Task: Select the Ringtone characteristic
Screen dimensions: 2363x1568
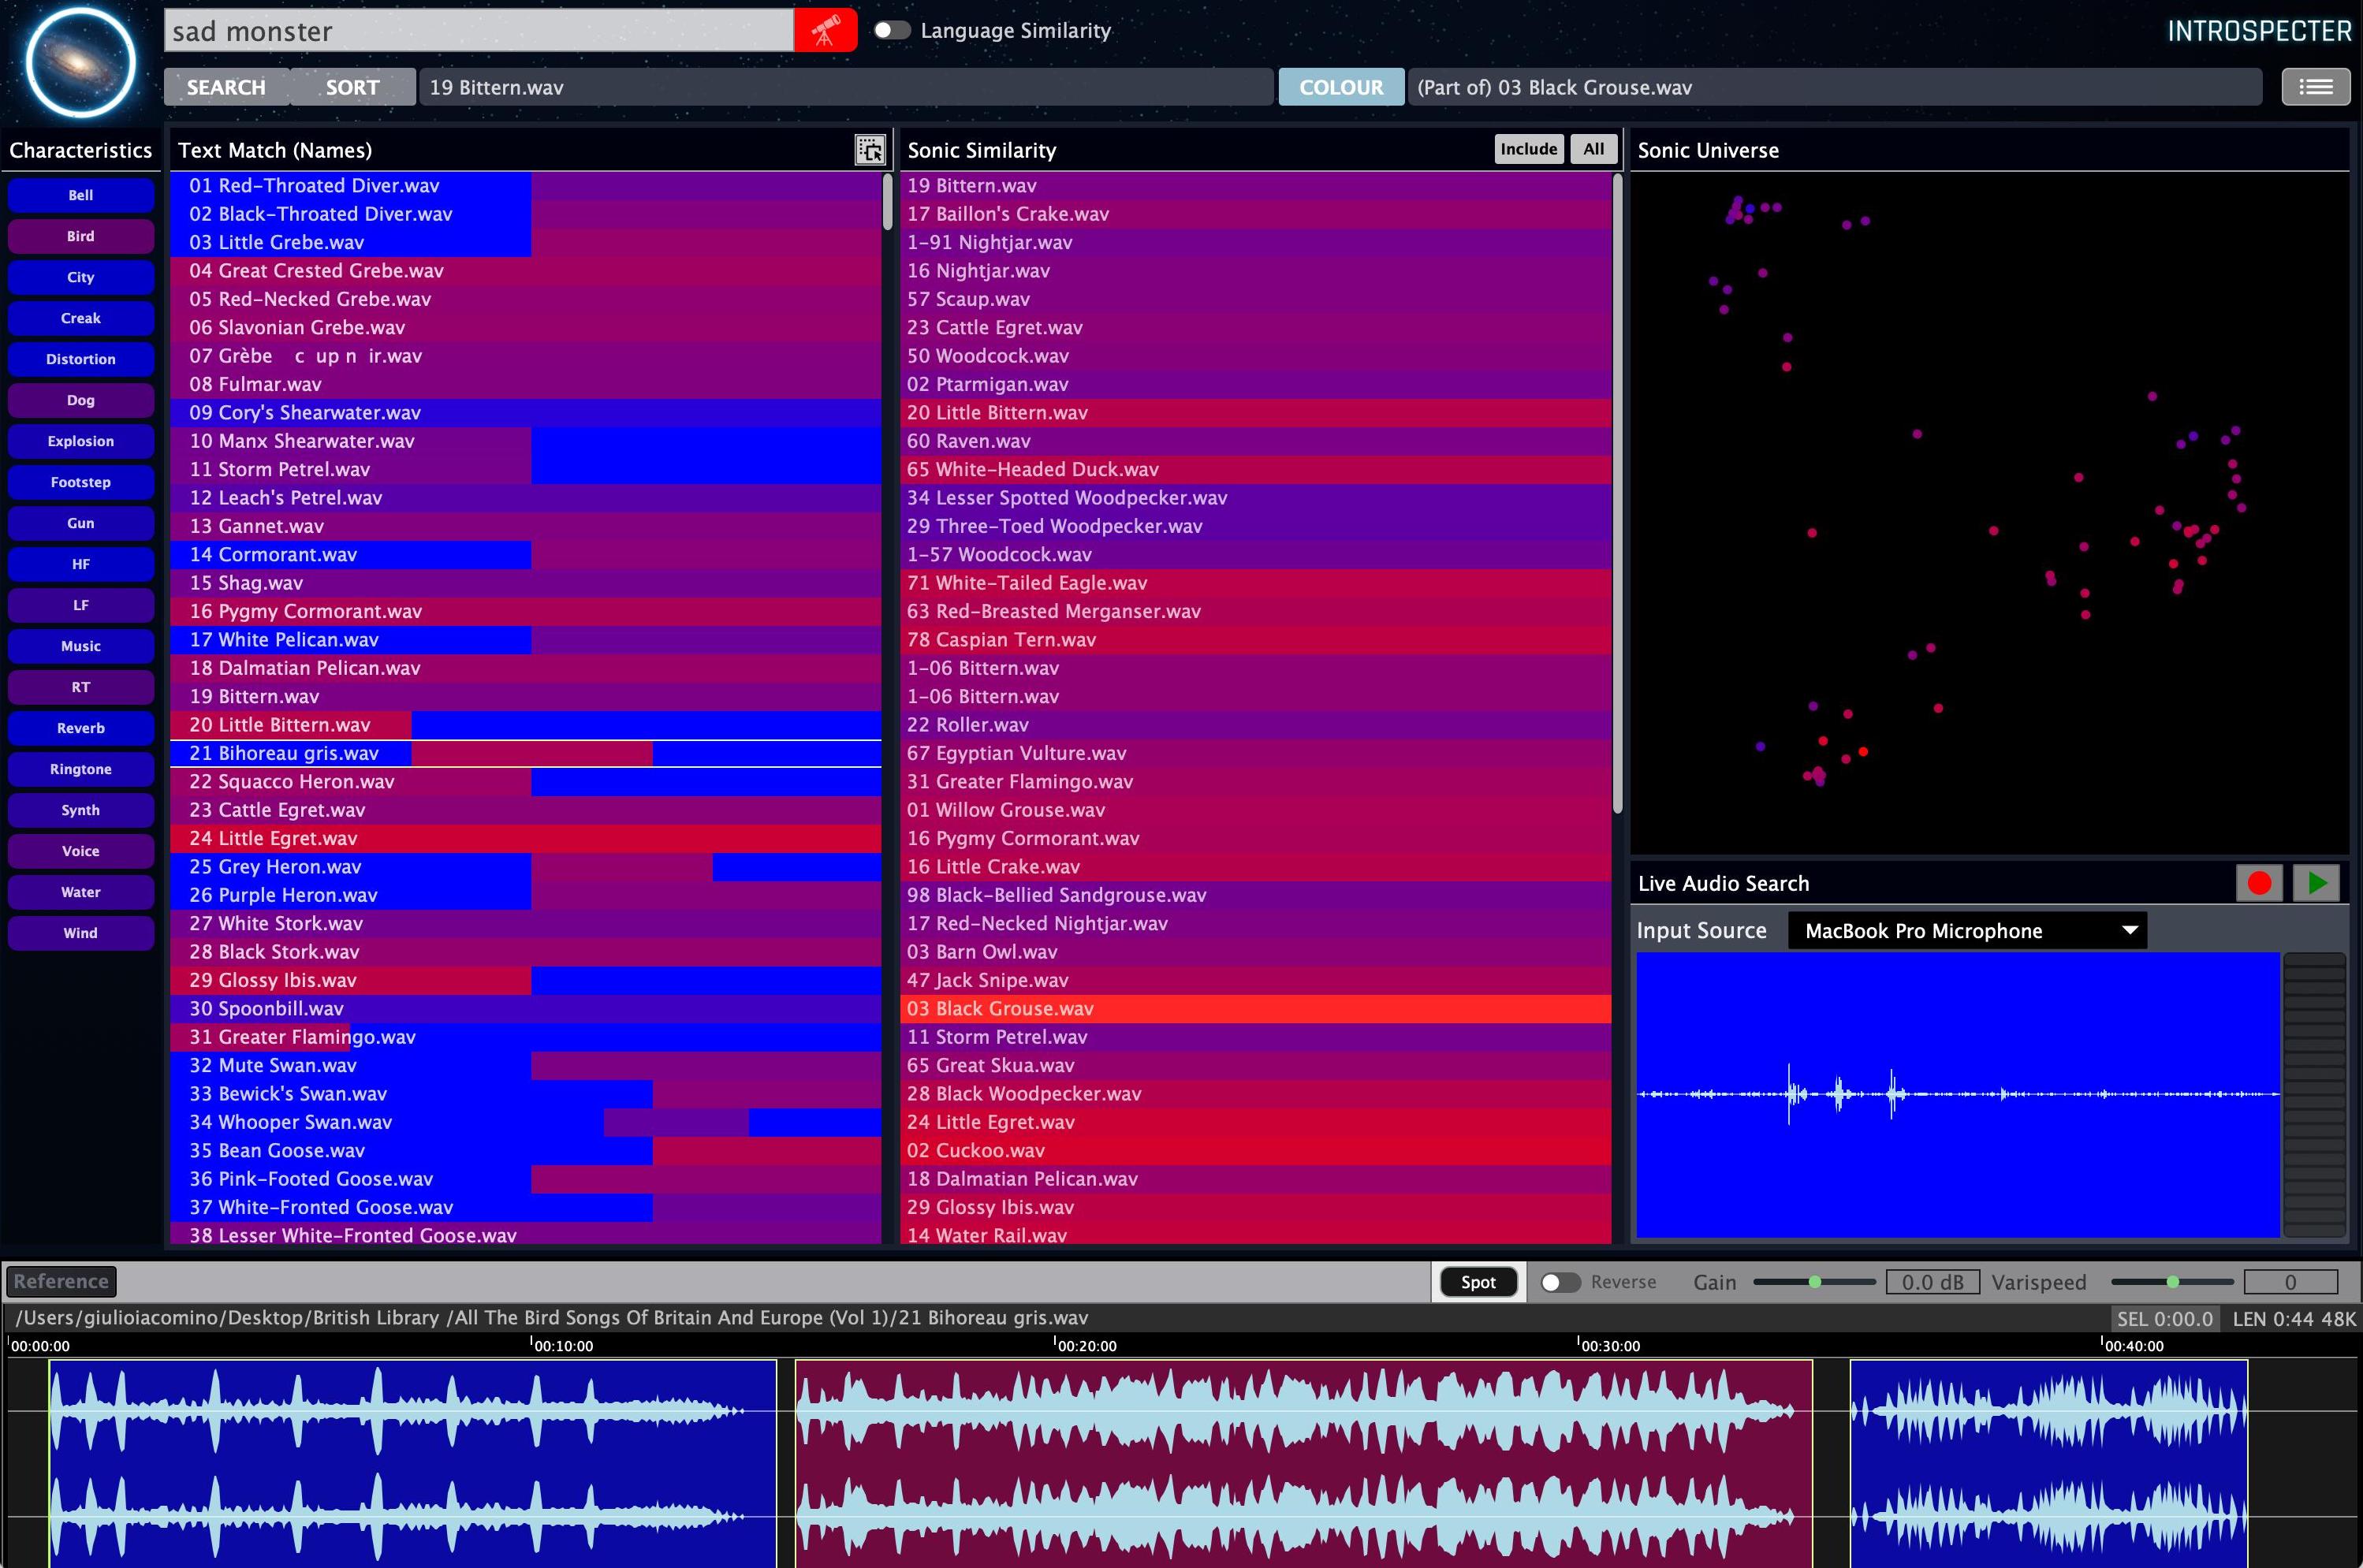Action: 81,769
